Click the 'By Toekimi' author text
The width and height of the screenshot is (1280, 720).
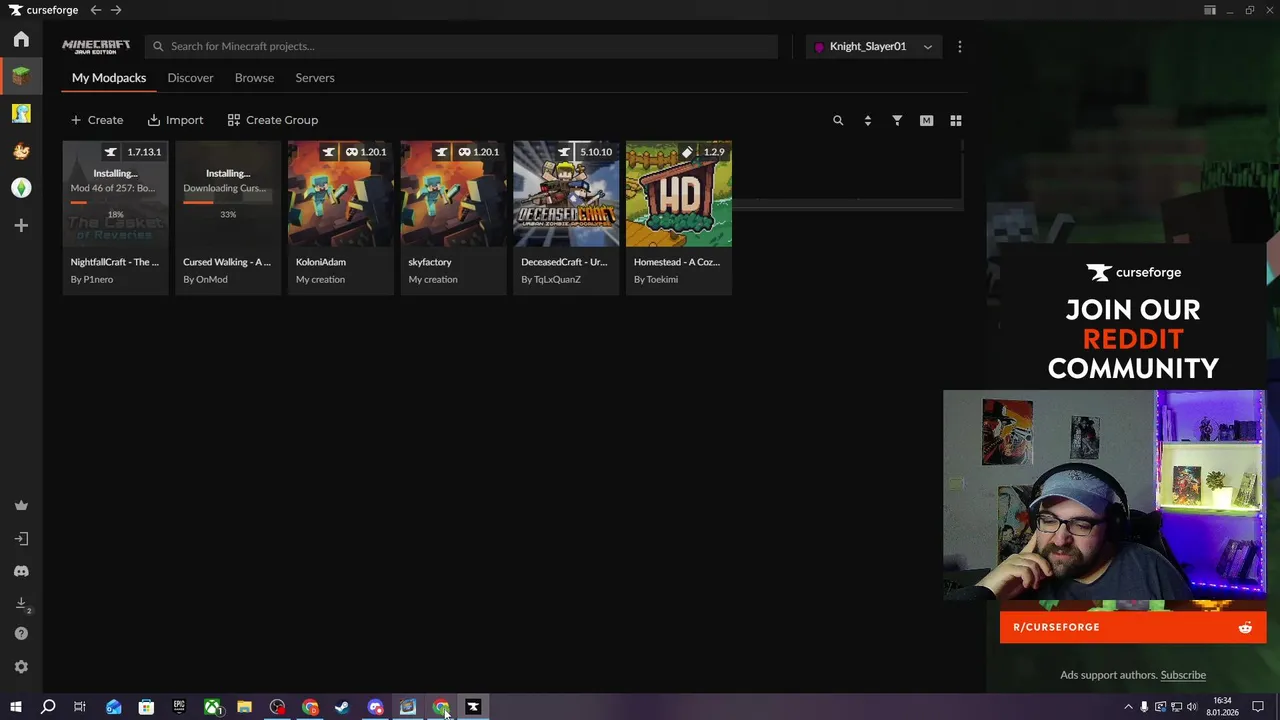click(x=656, y=280)
